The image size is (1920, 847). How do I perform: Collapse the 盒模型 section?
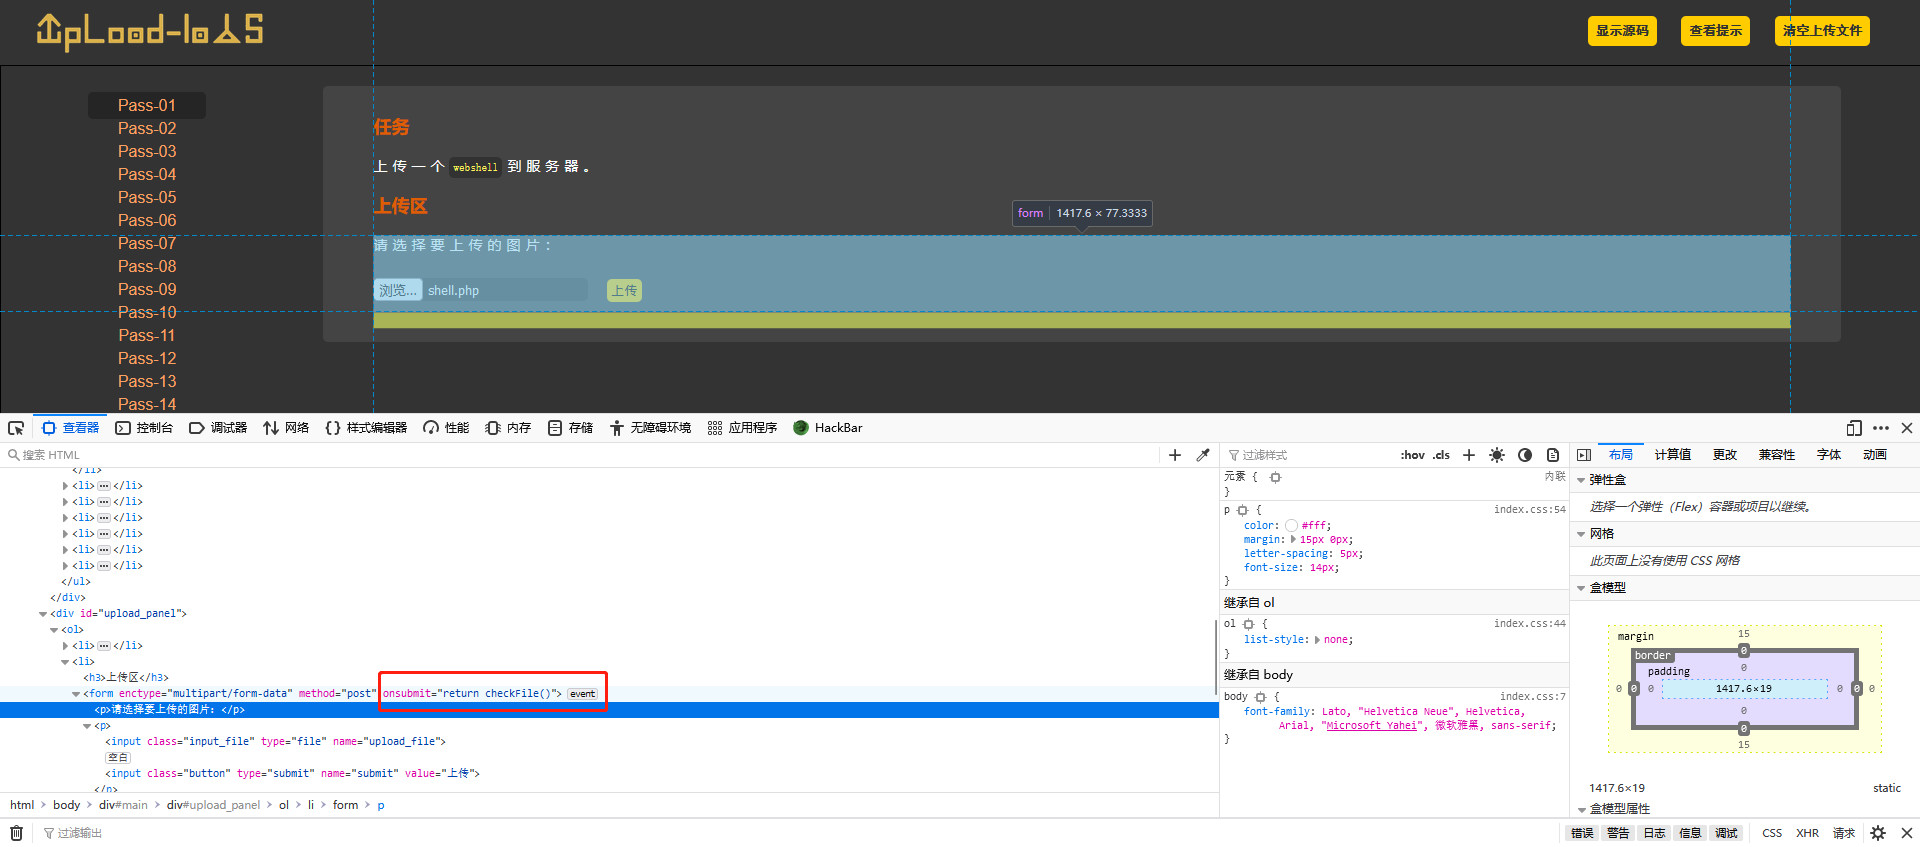pyautogui.click(x=1581, y=588)
